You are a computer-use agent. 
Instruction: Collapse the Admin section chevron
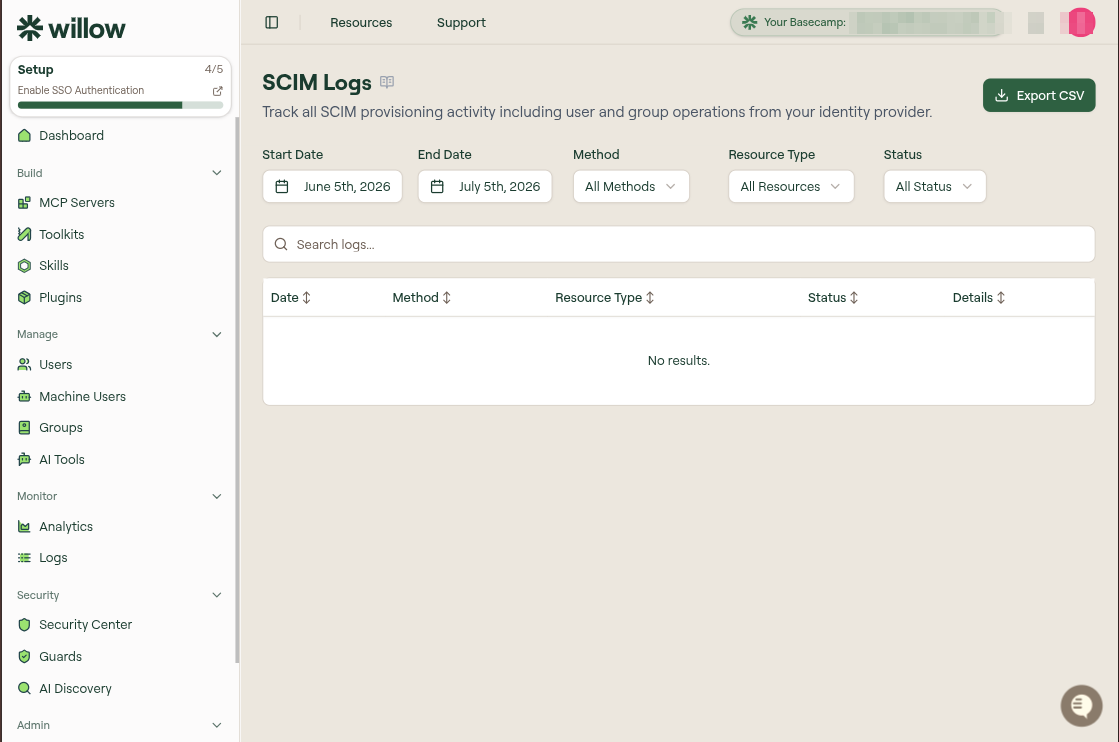[x=217, y=725]
